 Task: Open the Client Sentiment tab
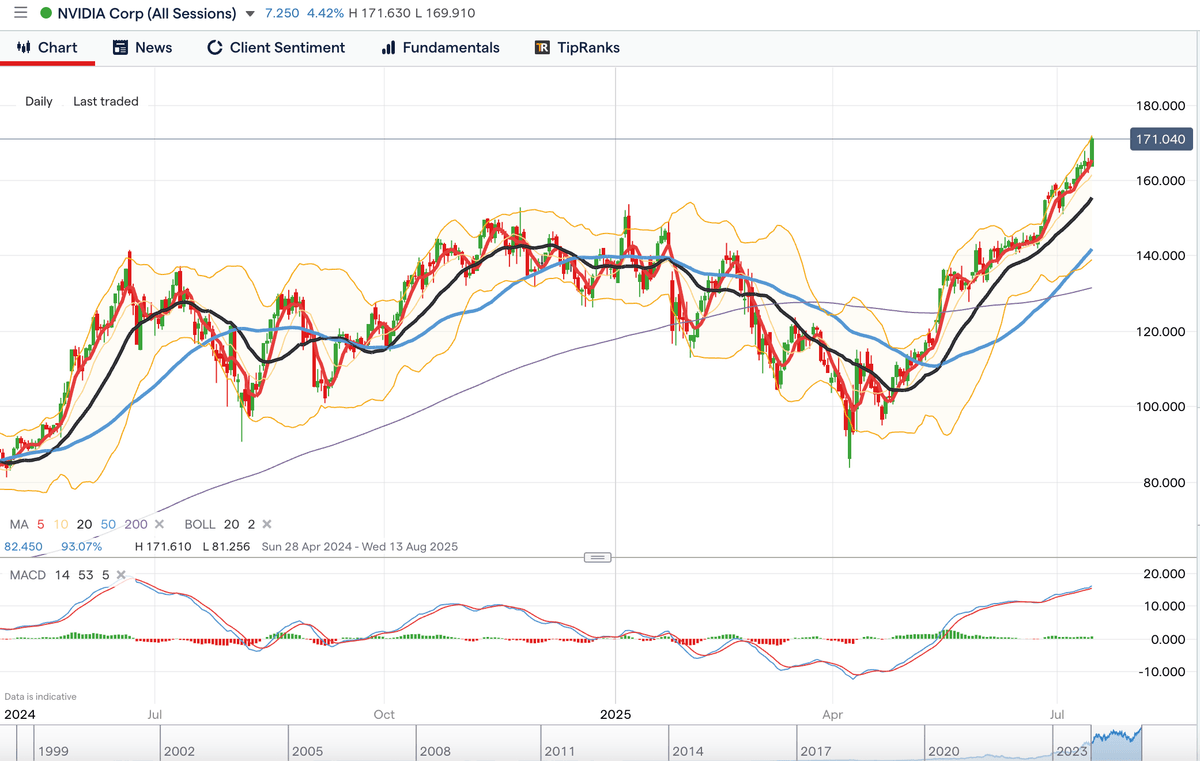tap(276, 47)
